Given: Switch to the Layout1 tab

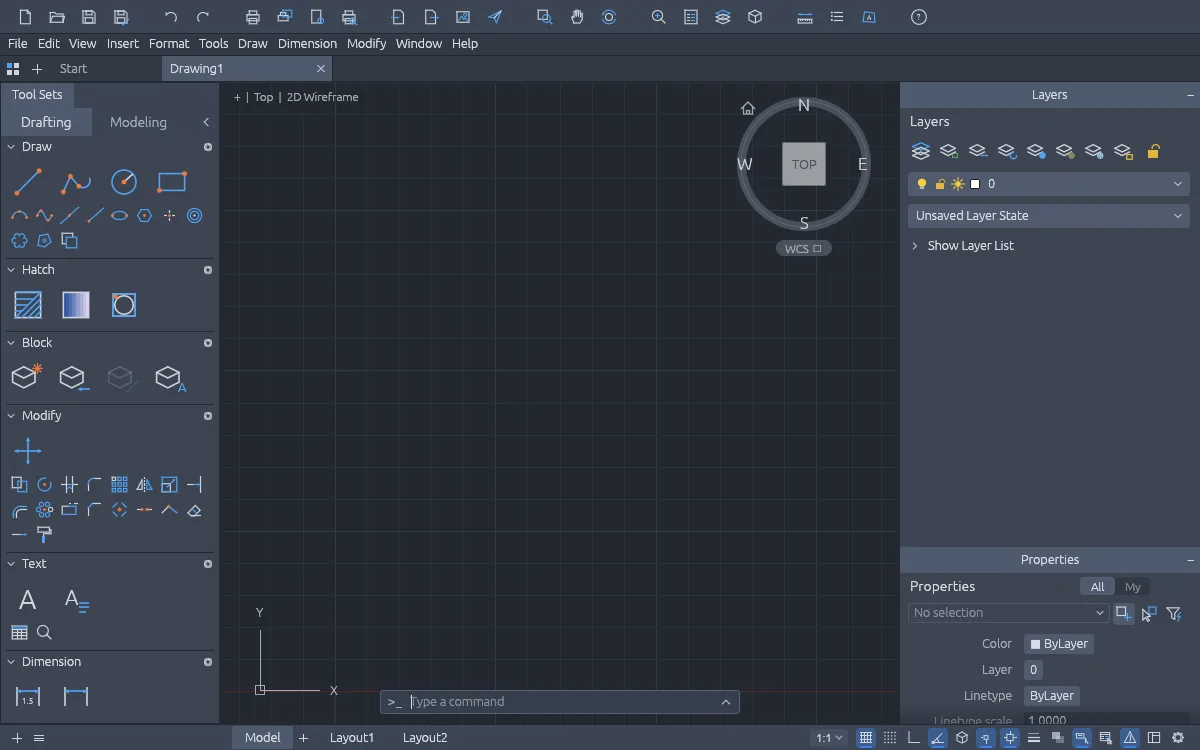Looking at the screenshot, I should click(x=352, y=738).
